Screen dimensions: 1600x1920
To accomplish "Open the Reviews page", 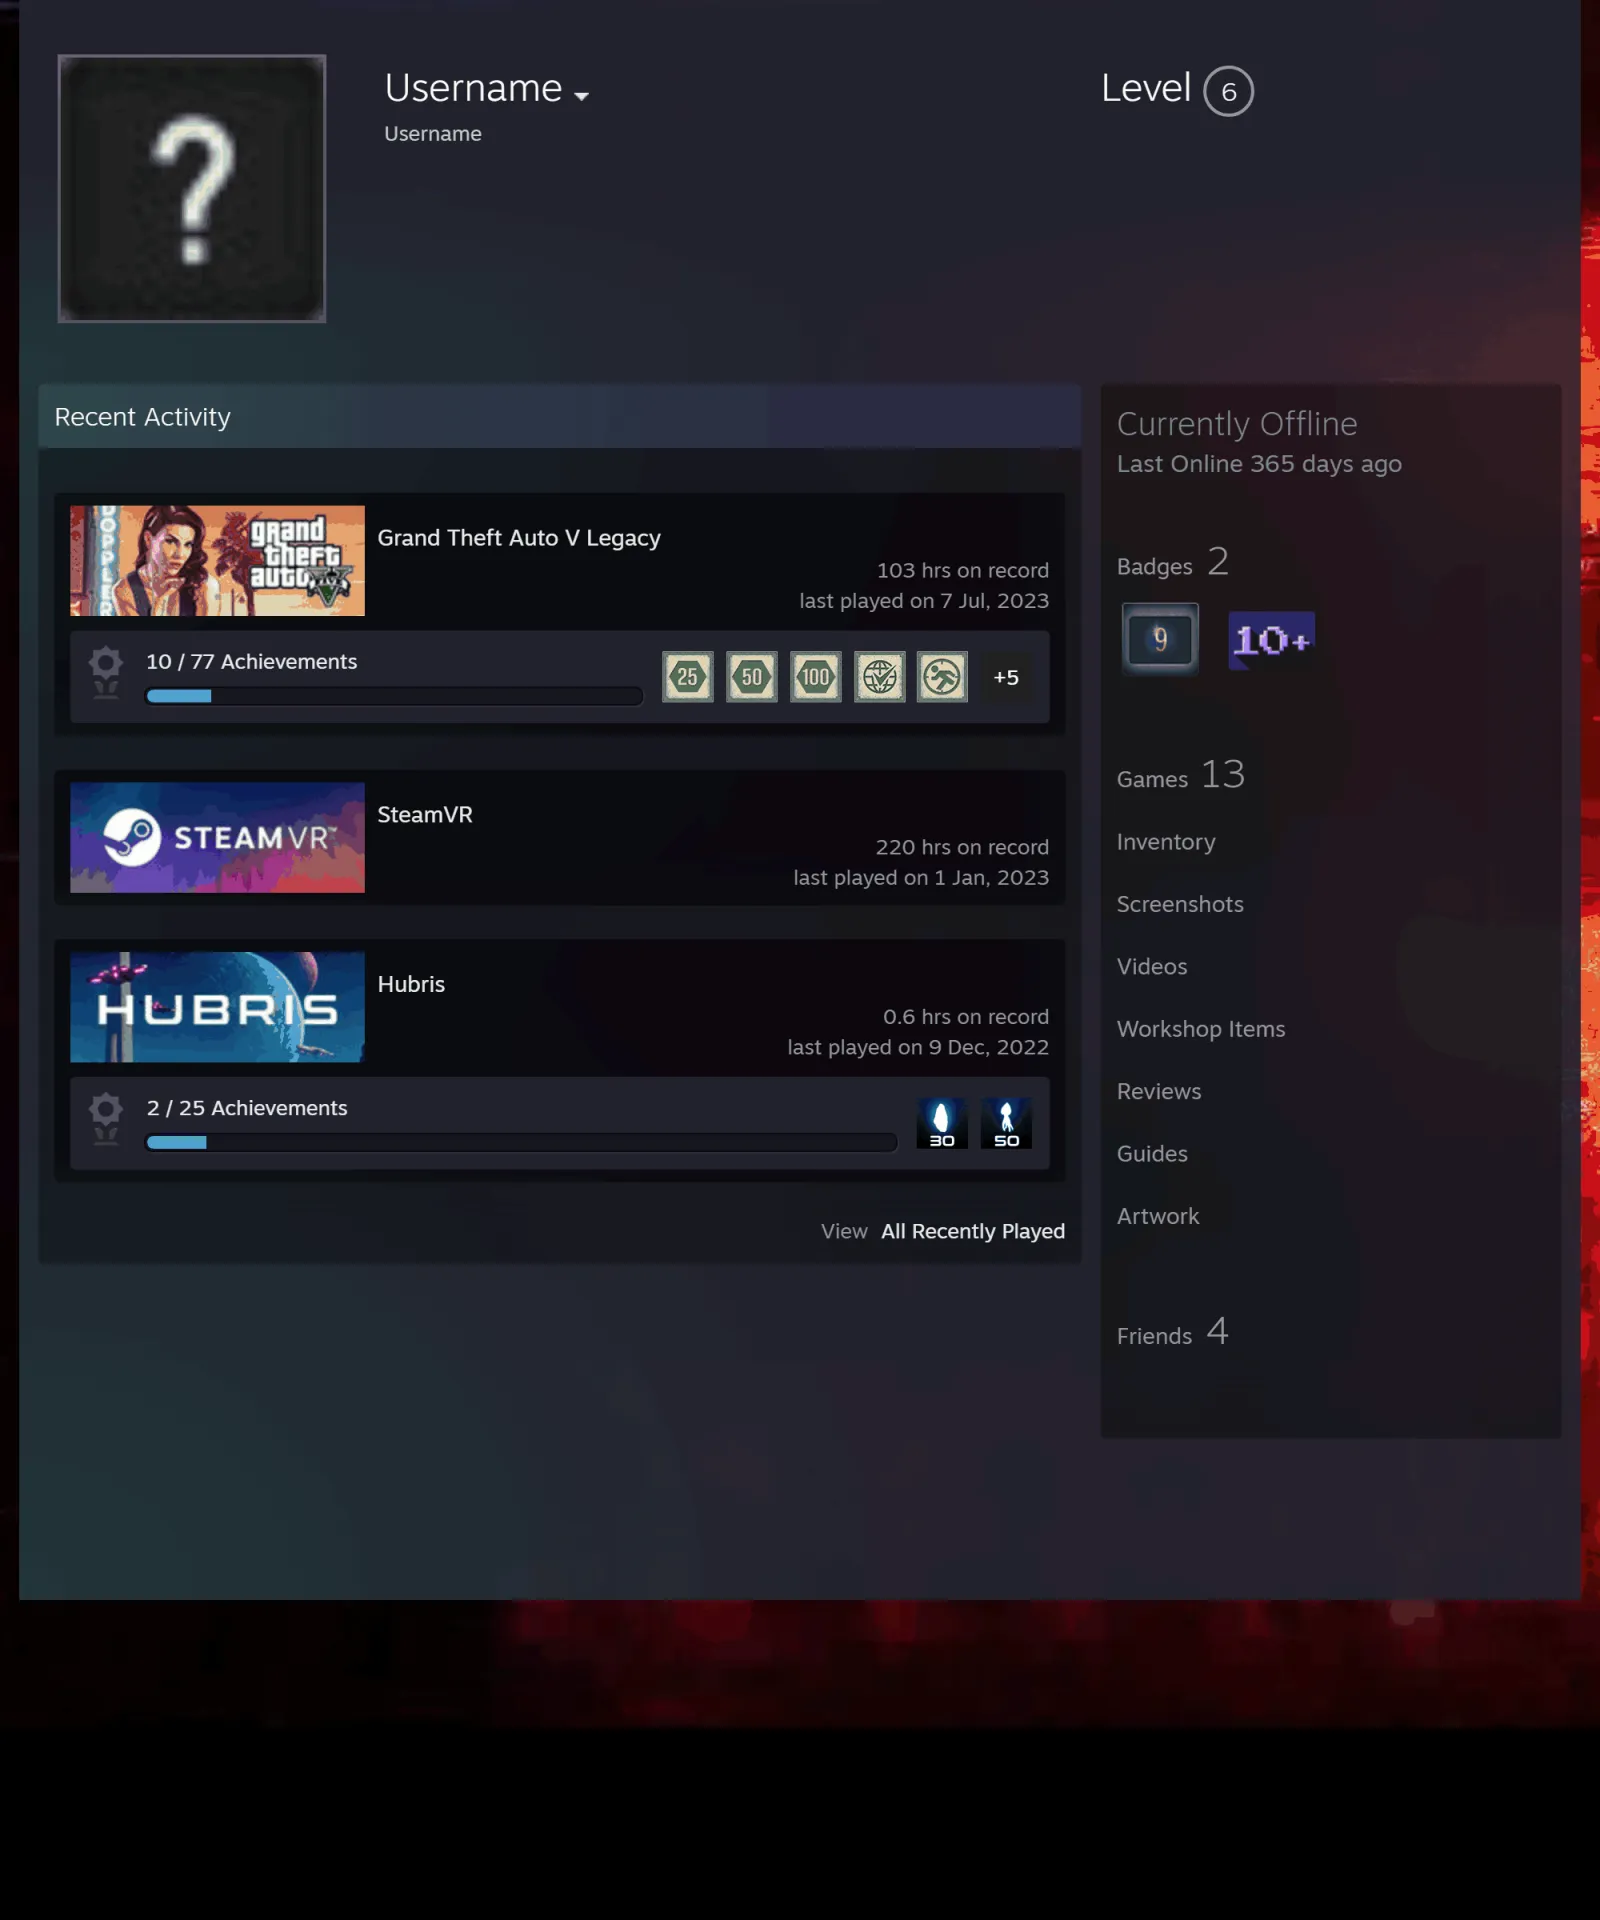I will tap(1159, 1091).
